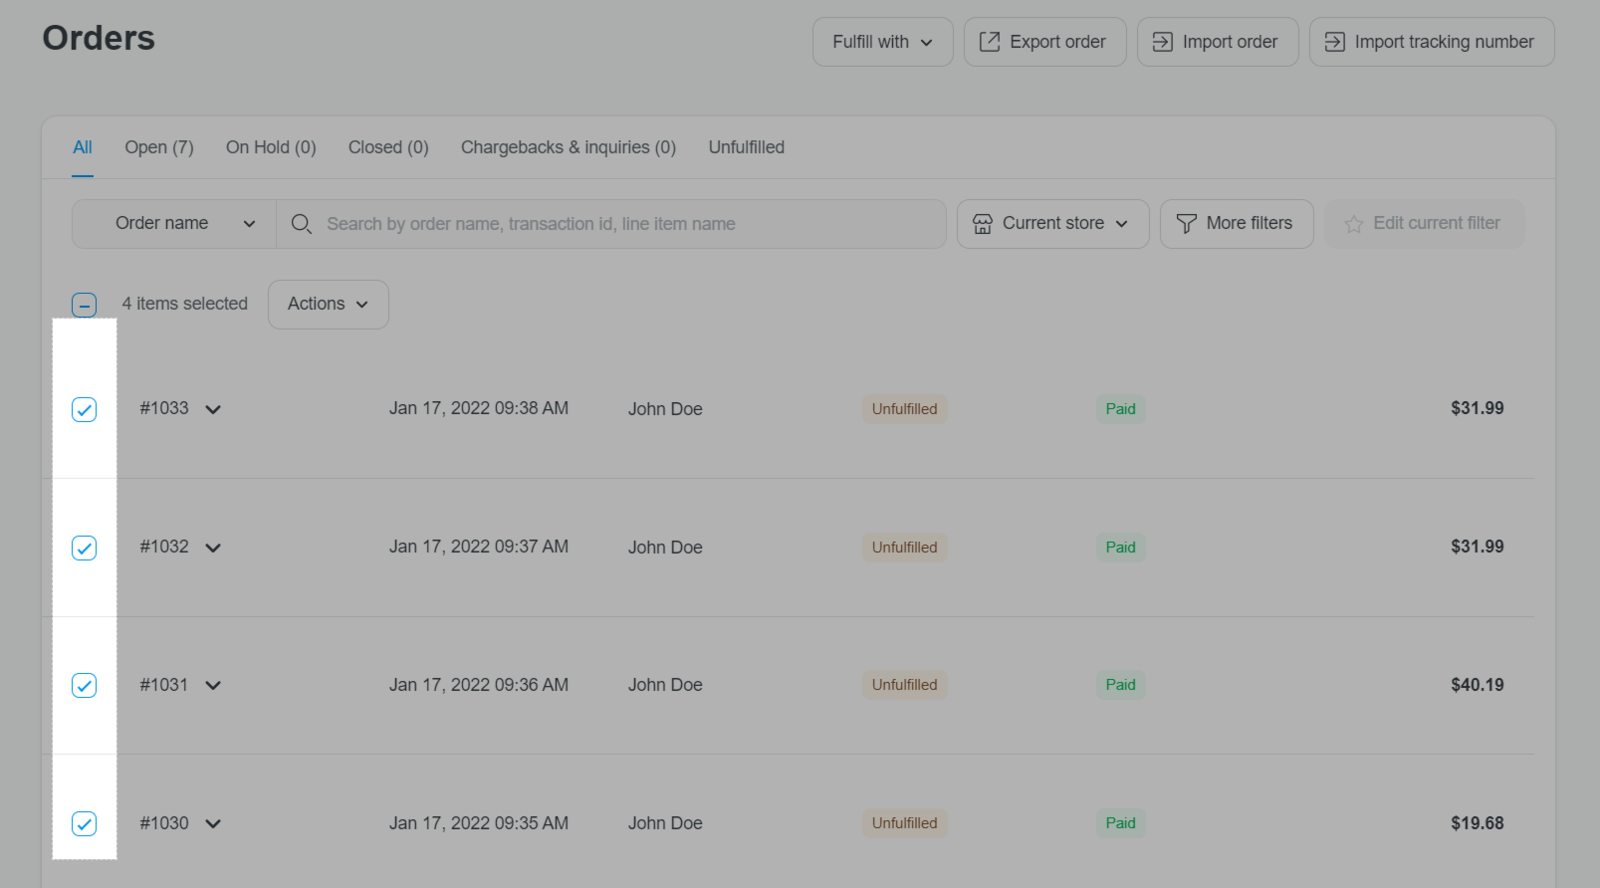Open order #1031 link
The height and width of the screenshot is (888, 1600).
[x=164, y=684]
